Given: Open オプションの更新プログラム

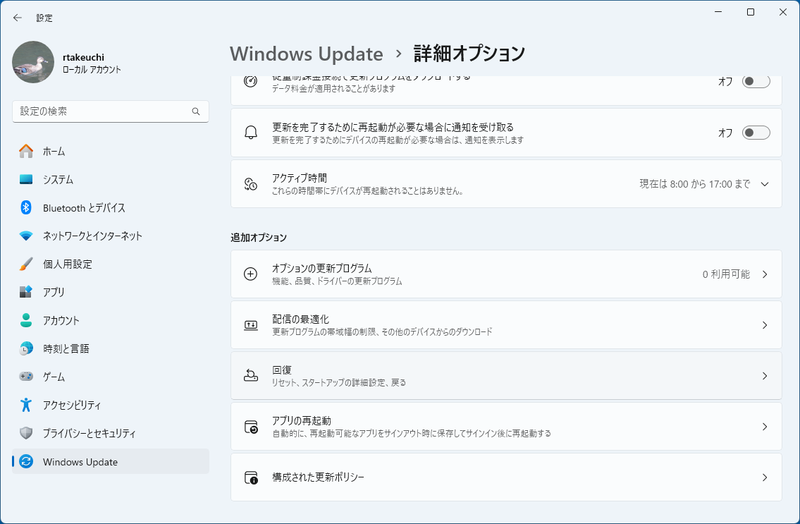Looking at the screenshot, I should coord(506,274).
